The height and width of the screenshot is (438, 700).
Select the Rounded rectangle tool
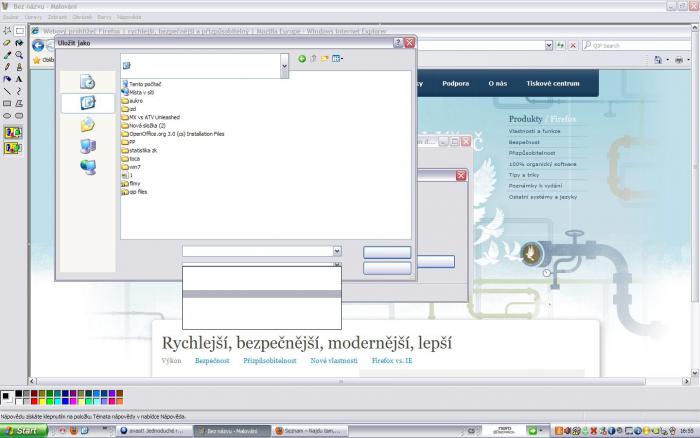tap(19, 115)
